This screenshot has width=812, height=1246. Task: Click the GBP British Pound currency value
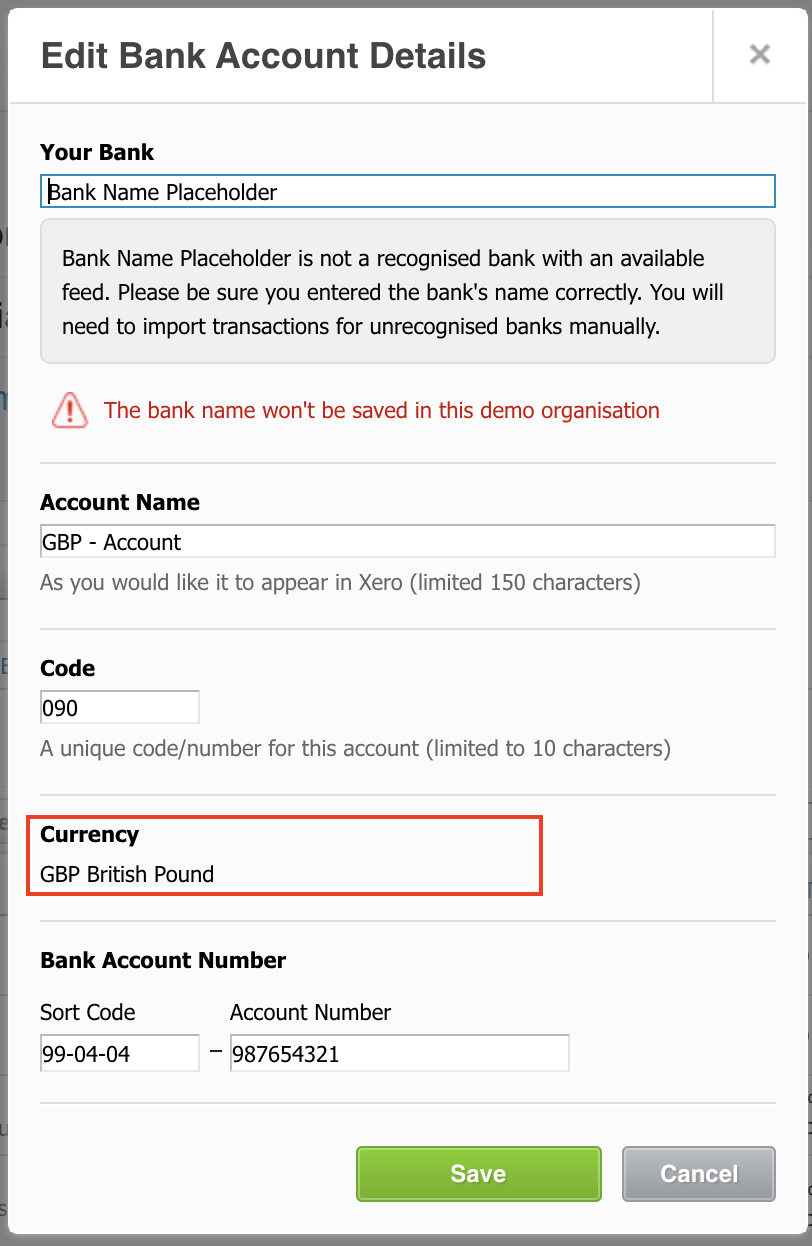pos(127,874)
